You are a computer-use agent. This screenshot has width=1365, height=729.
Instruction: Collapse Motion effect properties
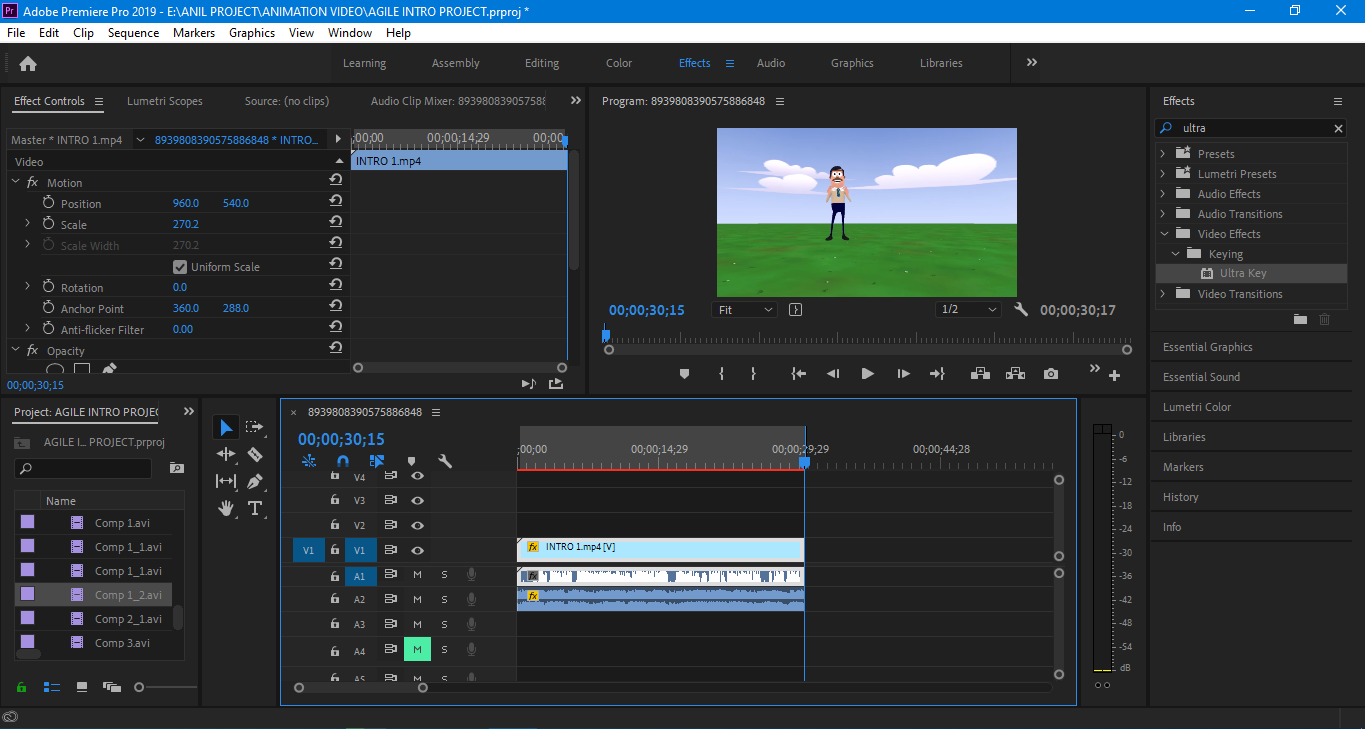click(15, 182)
